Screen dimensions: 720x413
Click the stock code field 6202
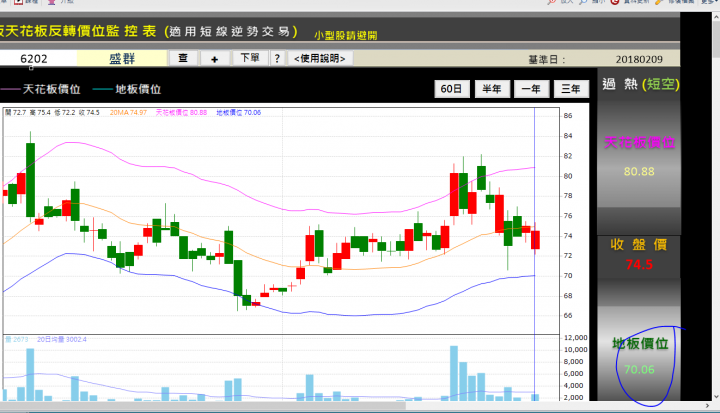pos(38,59)
